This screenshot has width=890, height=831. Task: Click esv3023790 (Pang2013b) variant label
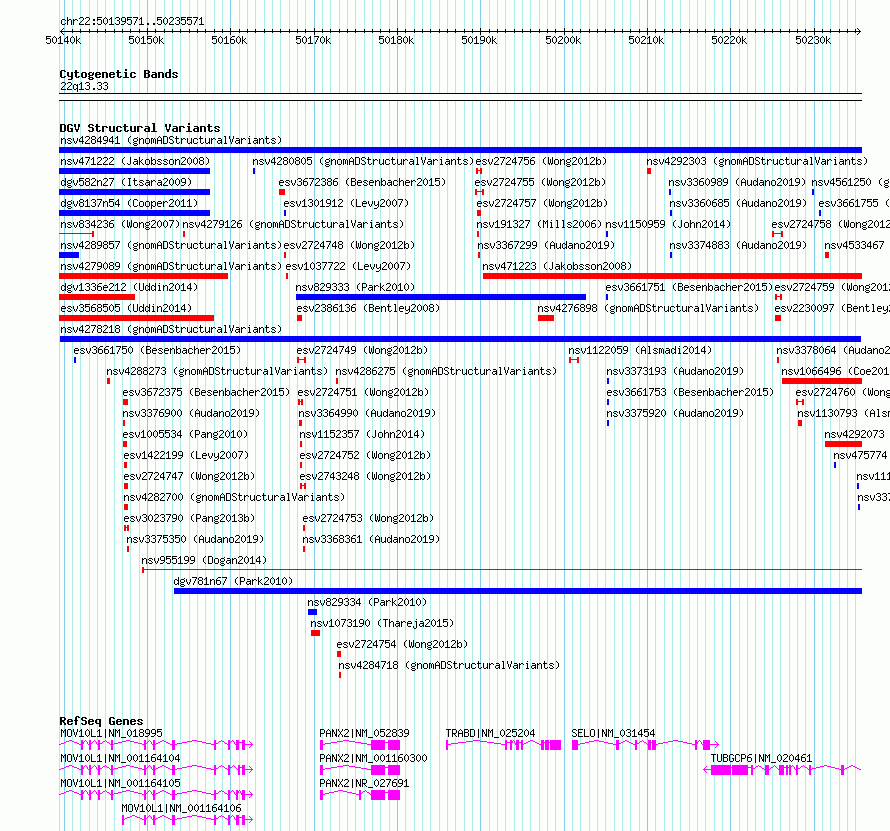[x=189, y=518]
